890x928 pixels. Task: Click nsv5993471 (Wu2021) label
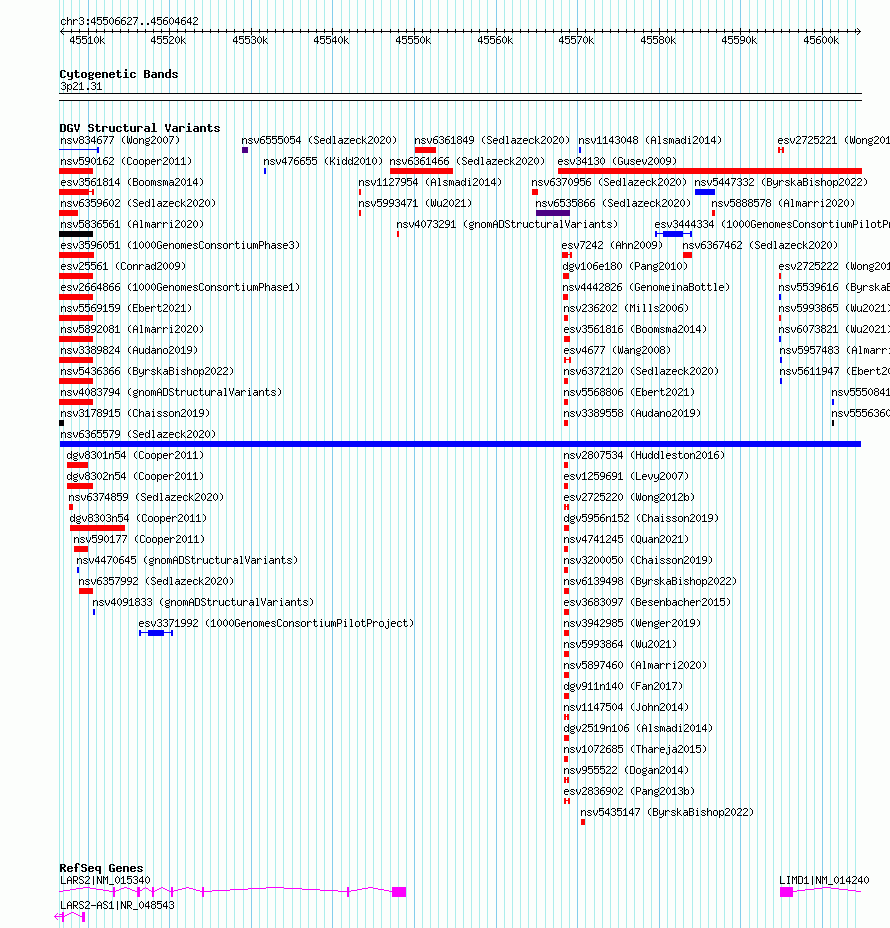[x=415, y=203]
